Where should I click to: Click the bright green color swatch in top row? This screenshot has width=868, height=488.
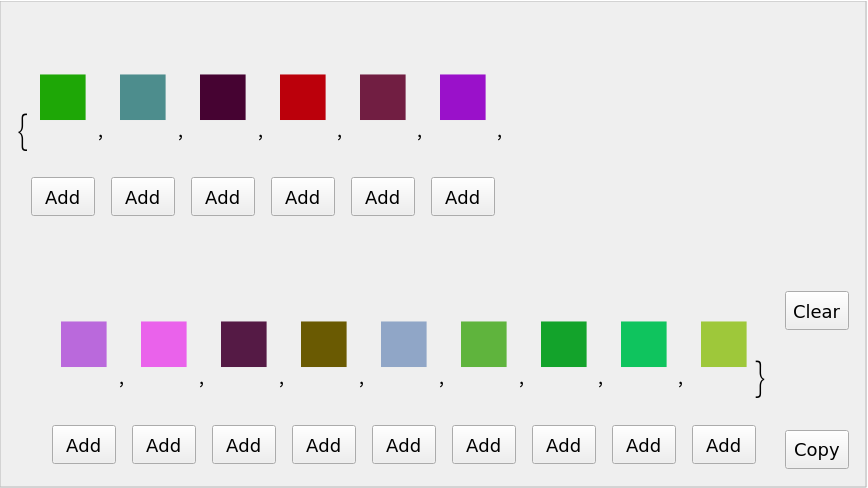(62, 97)
